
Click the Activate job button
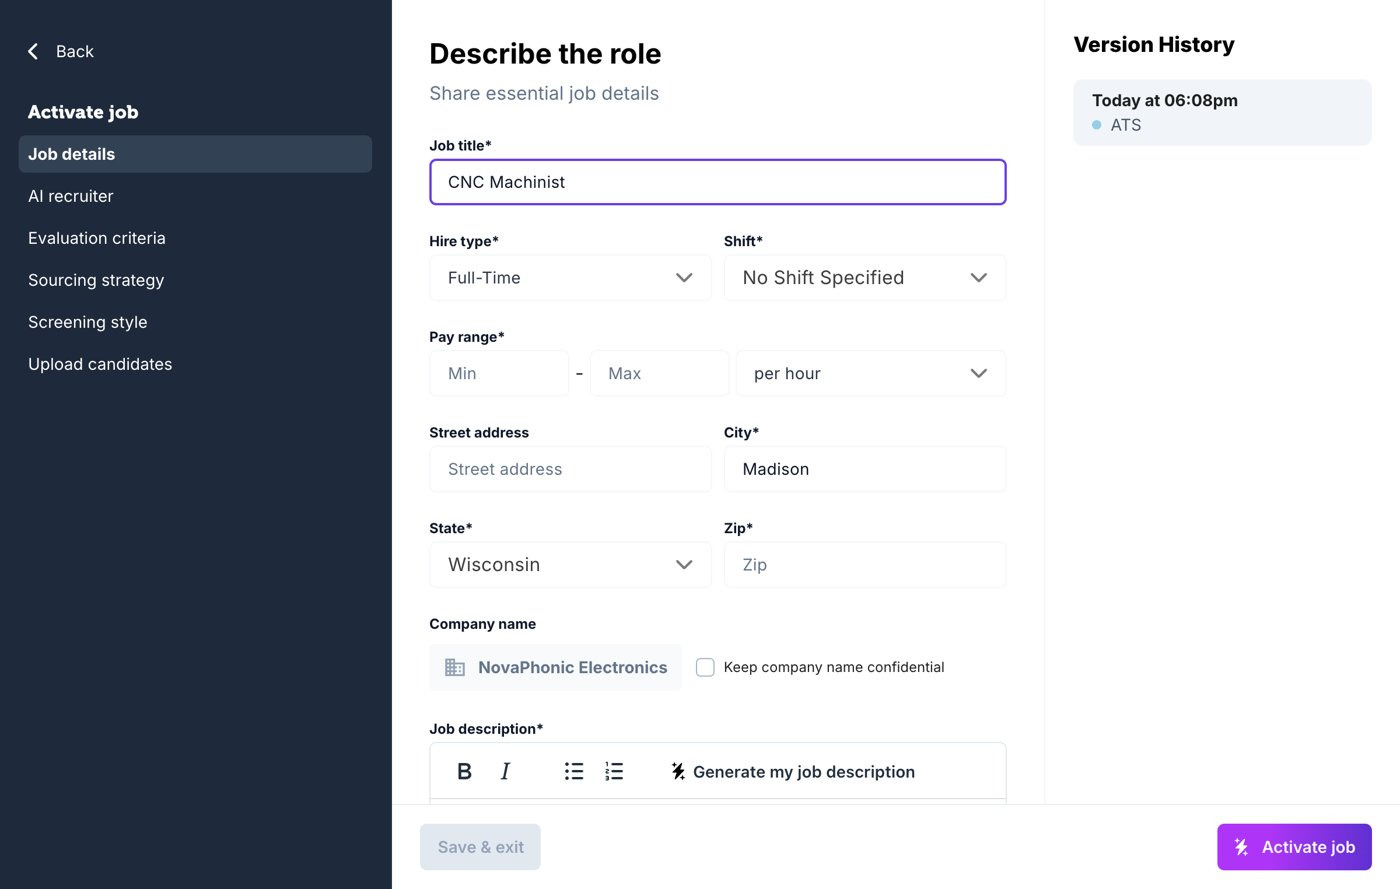tap(1294, 847)
